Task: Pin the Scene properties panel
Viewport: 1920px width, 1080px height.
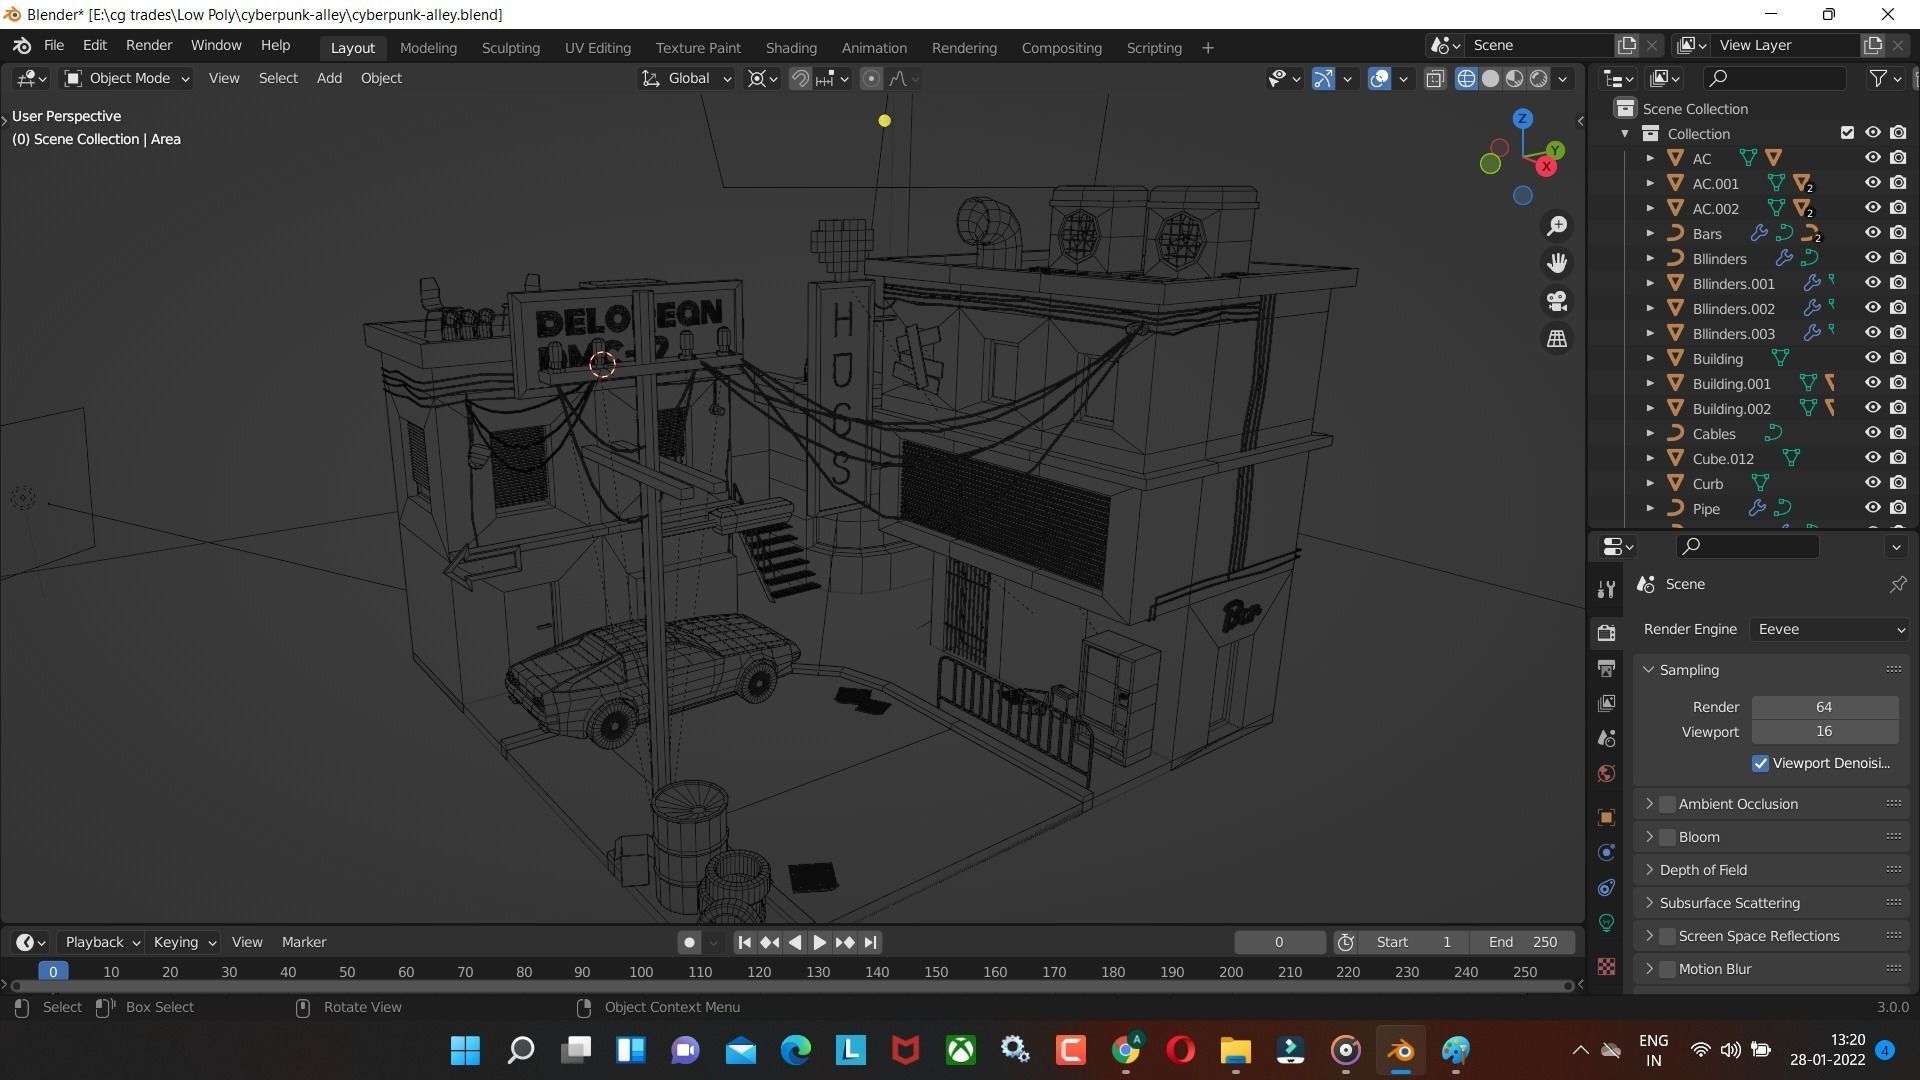Action: tap(1897, 584)
